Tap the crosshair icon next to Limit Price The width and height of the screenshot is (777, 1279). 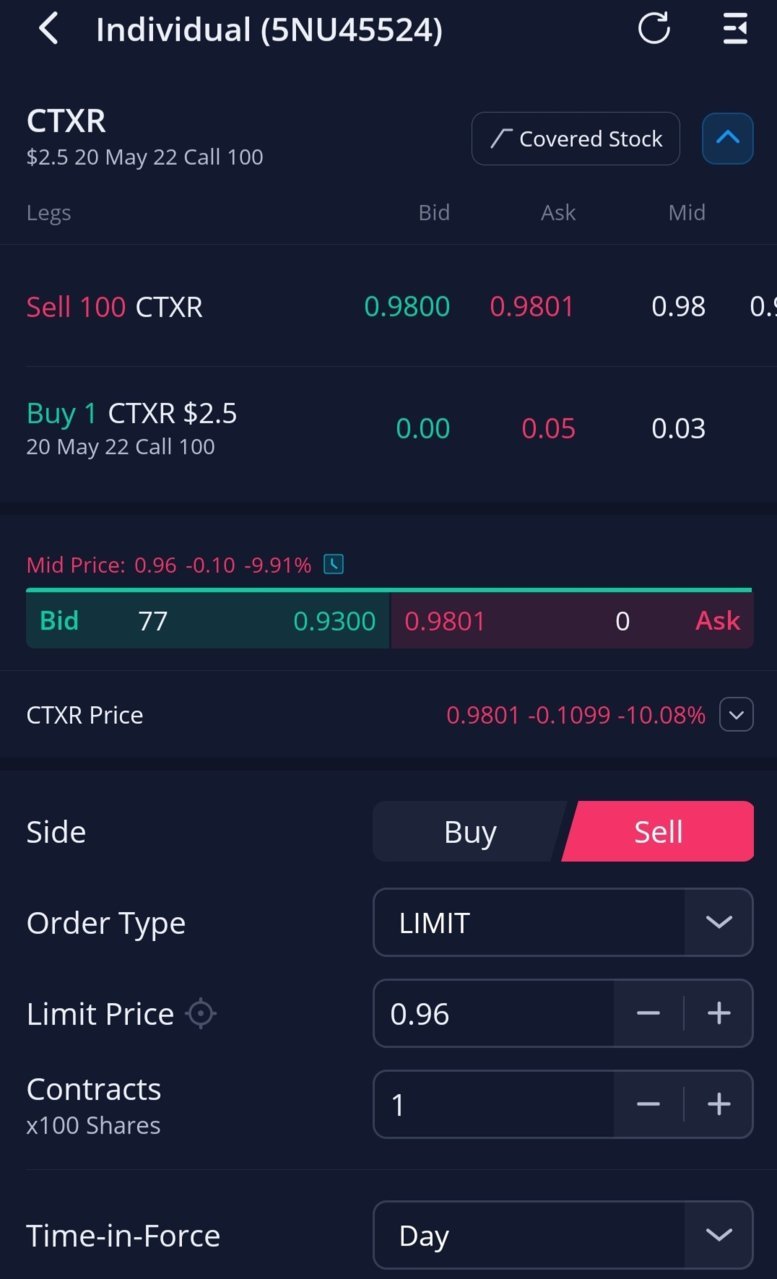click(201, 1014)
